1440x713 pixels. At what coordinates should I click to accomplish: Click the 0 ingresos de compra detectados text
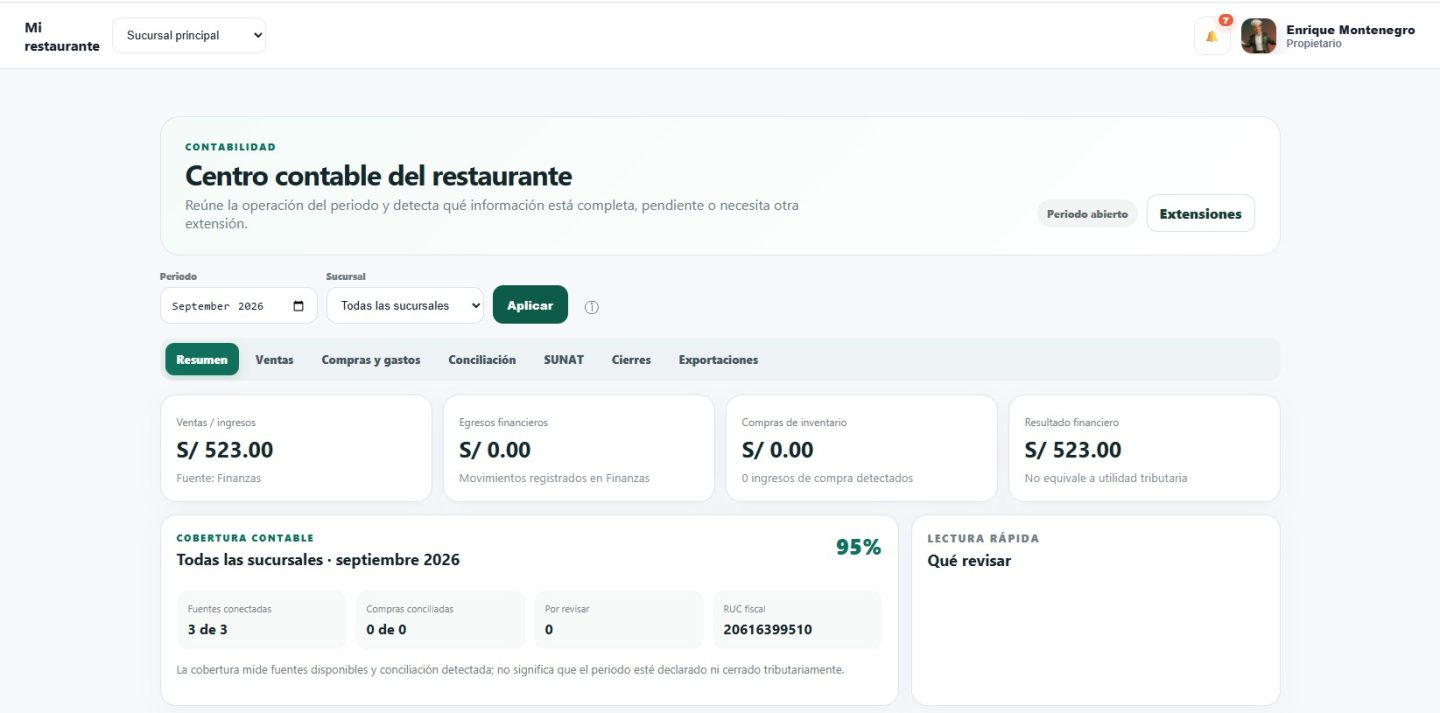point(827,478)
